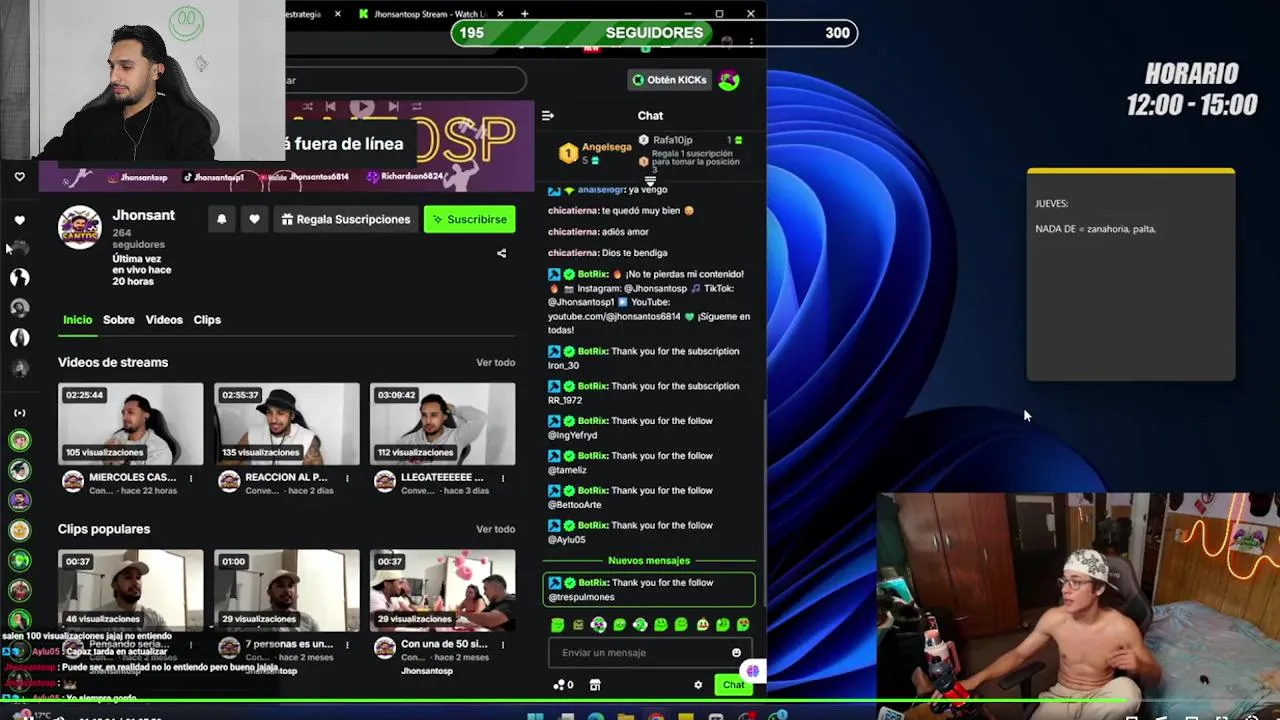Select the first green emote in quick emote row
Viewport: 1280px width, 720px height.
click(x=557, y=625)
